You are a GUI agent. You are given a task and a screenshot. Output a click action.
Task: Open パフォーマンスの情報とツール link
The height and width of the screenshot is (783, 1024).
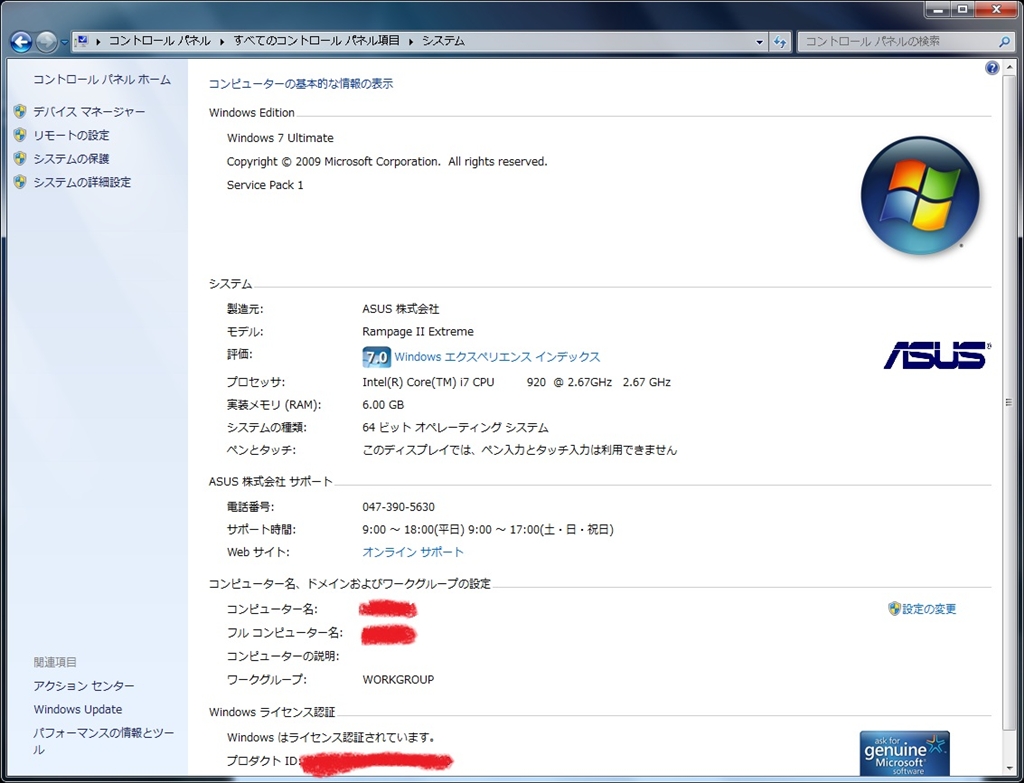pos(104,741)
